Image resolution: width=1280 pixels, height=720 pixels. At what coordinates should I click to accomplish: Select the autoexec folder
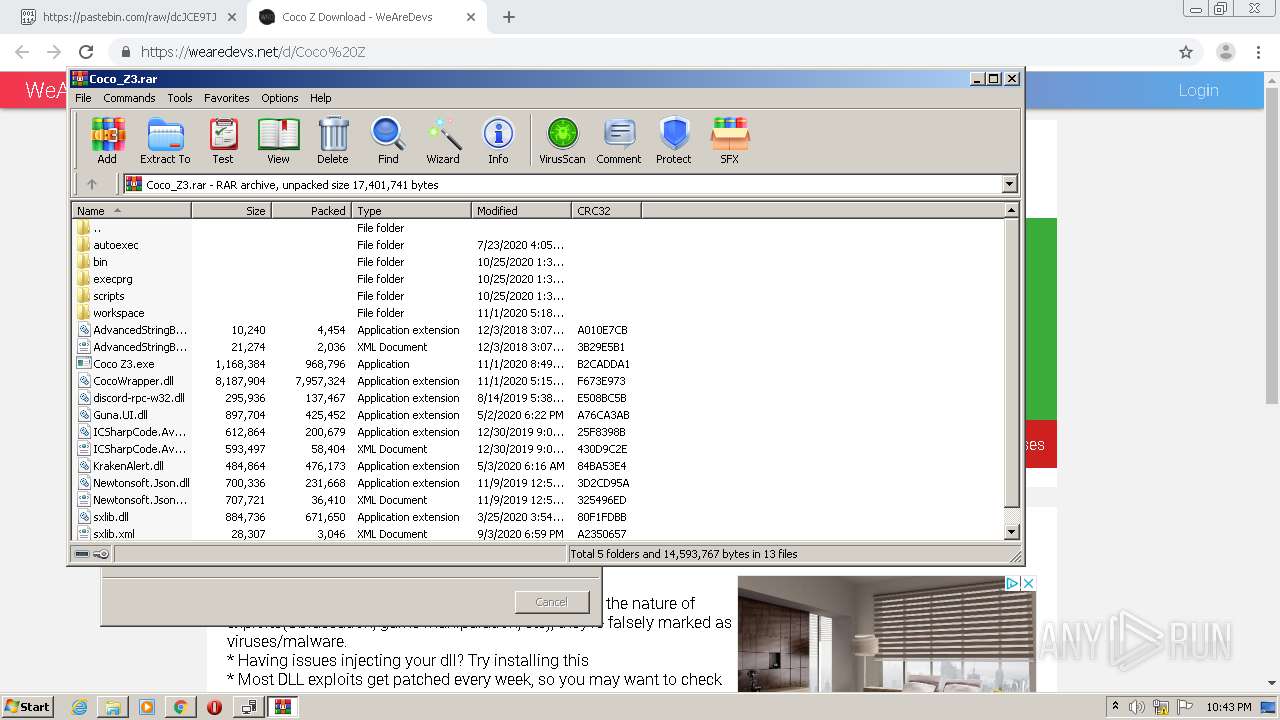[x=116, y=245]
